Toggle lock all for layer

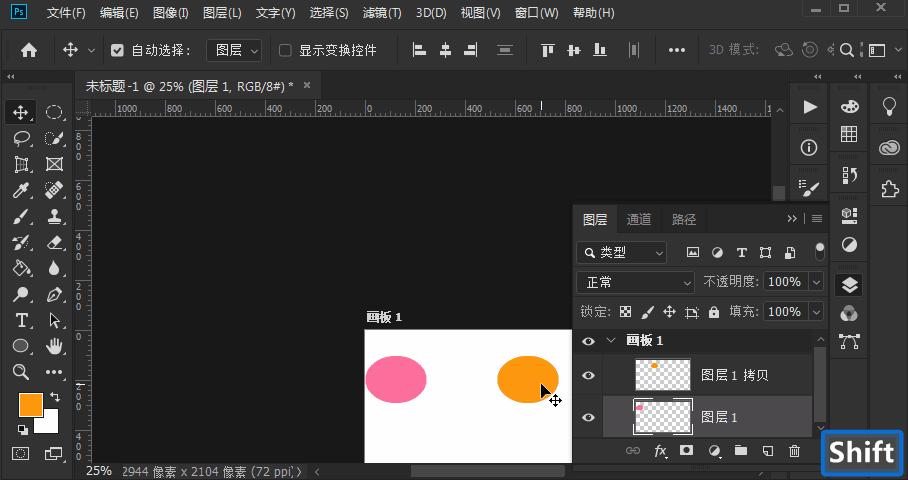[x=714, y=312]
